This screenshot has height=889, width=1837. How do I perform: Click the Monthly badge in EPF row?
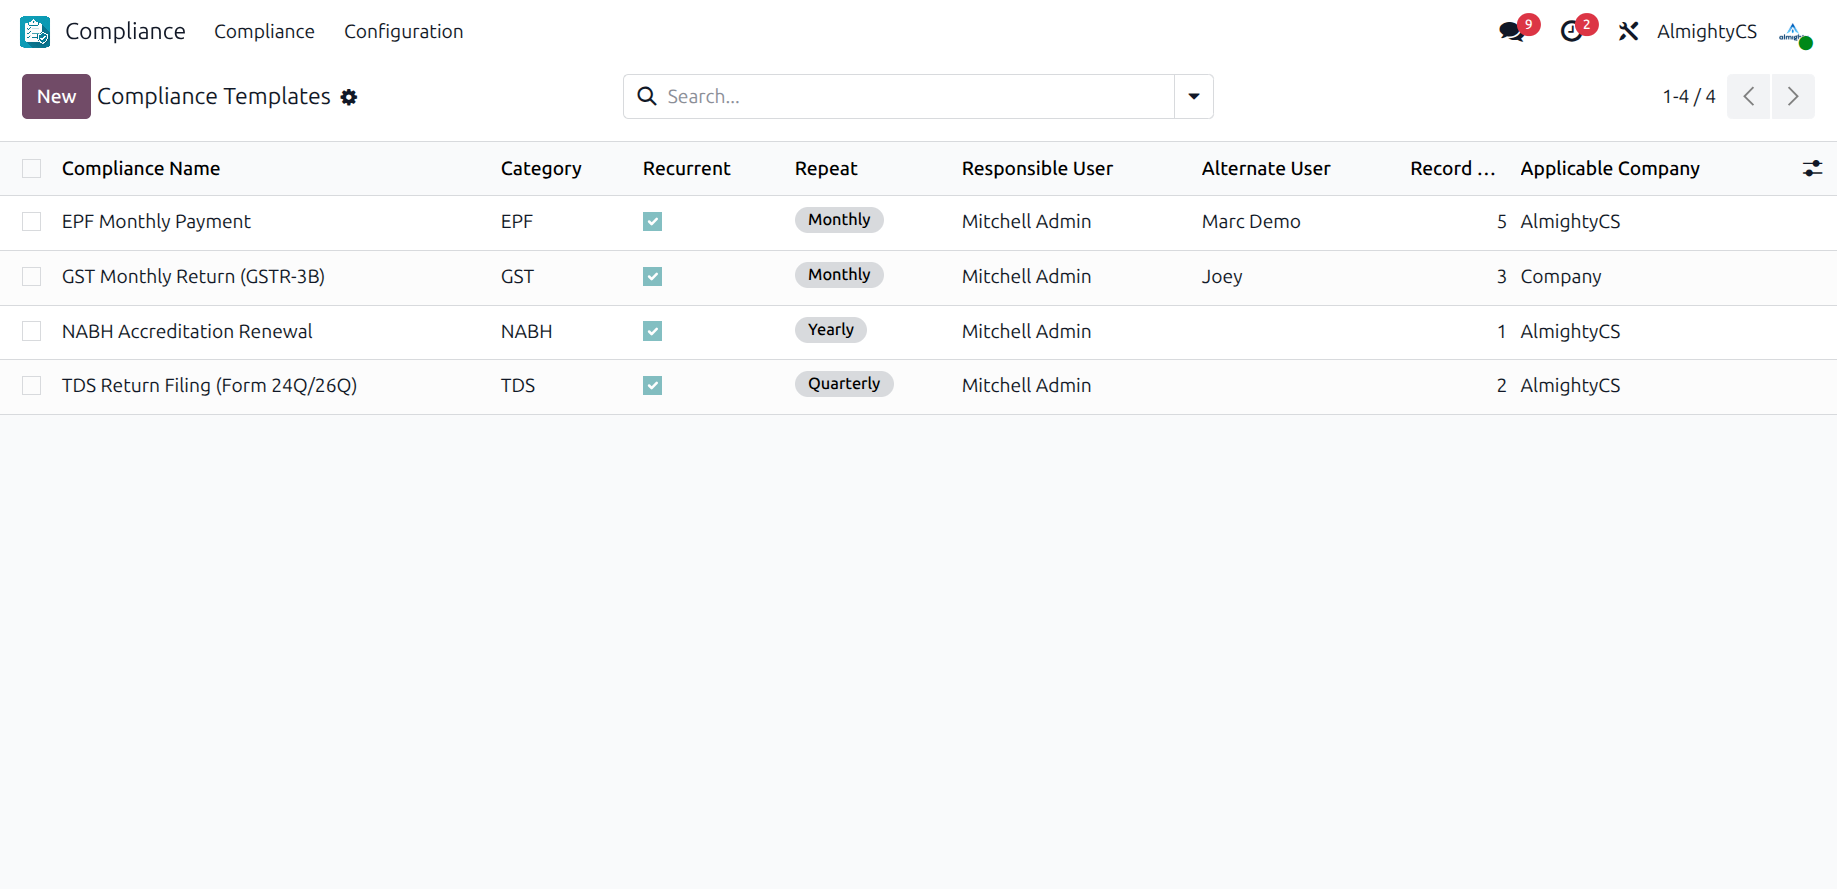pyautogui.click(x=839, y=220)
